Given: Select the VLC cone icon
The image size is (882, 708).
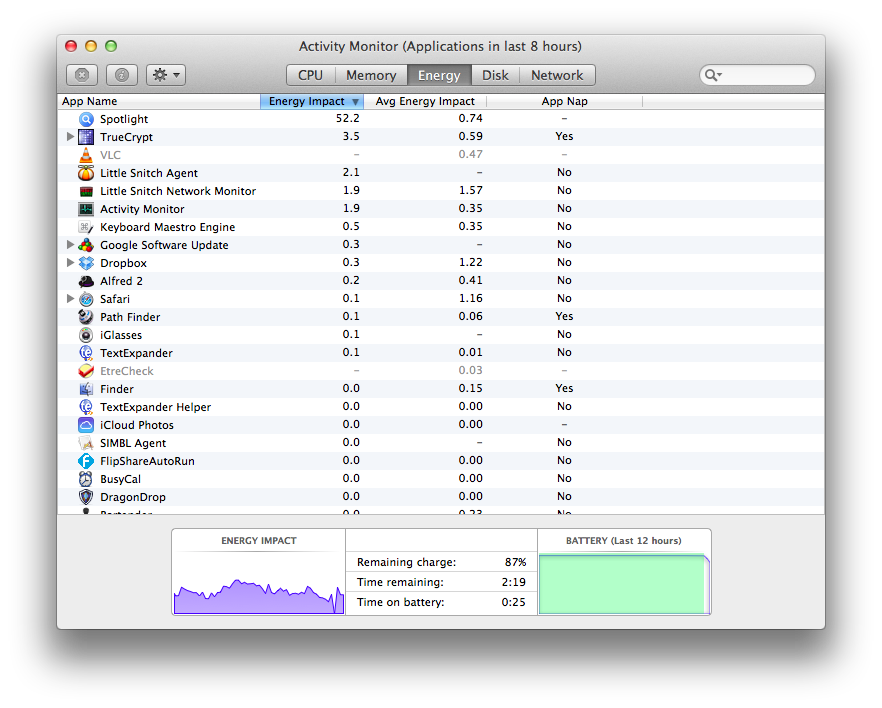Looking at the screenshot, I should click(x=86, y=155).
